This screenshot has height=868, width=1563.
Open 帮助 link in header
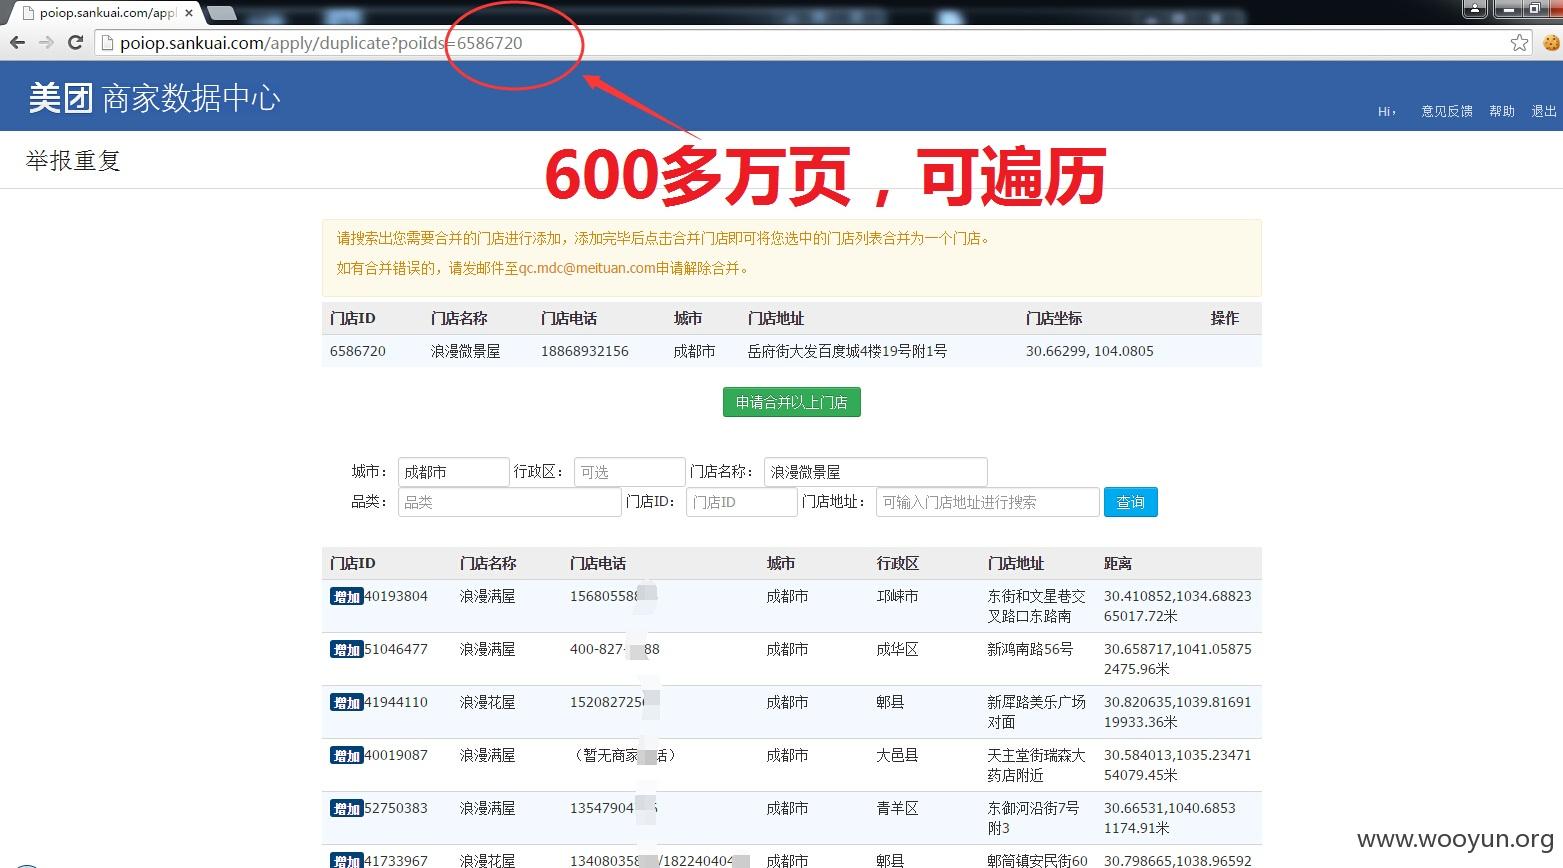(1502, 111)
